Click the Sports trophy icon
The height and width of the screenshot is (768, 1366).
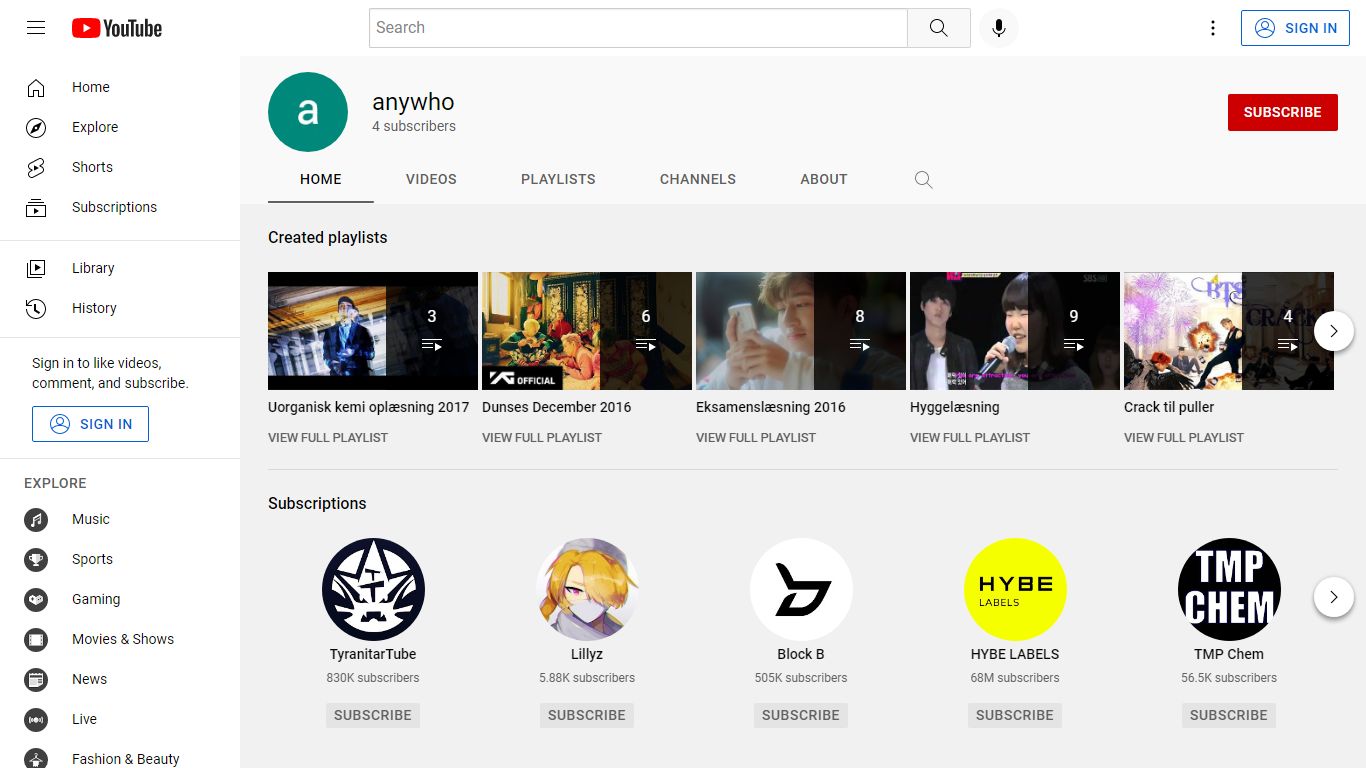point(36,560)
